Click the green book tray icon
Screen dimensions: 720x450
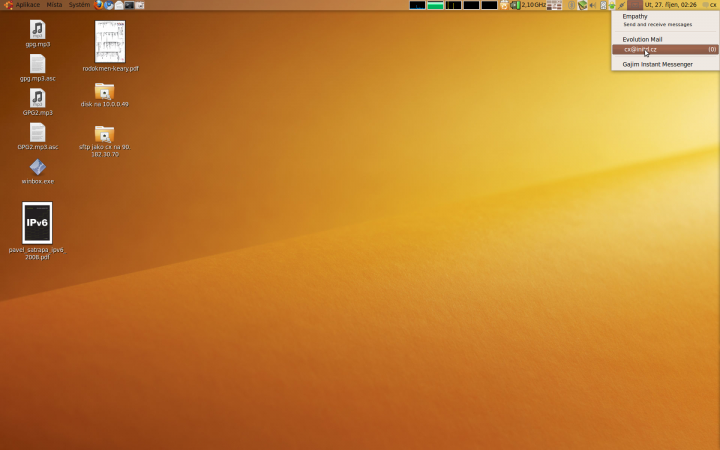[582, 5]
